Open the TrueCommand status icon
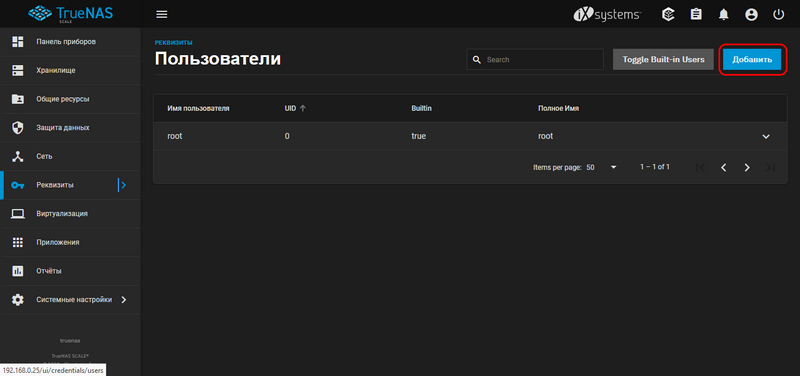 tap(668, 14)
